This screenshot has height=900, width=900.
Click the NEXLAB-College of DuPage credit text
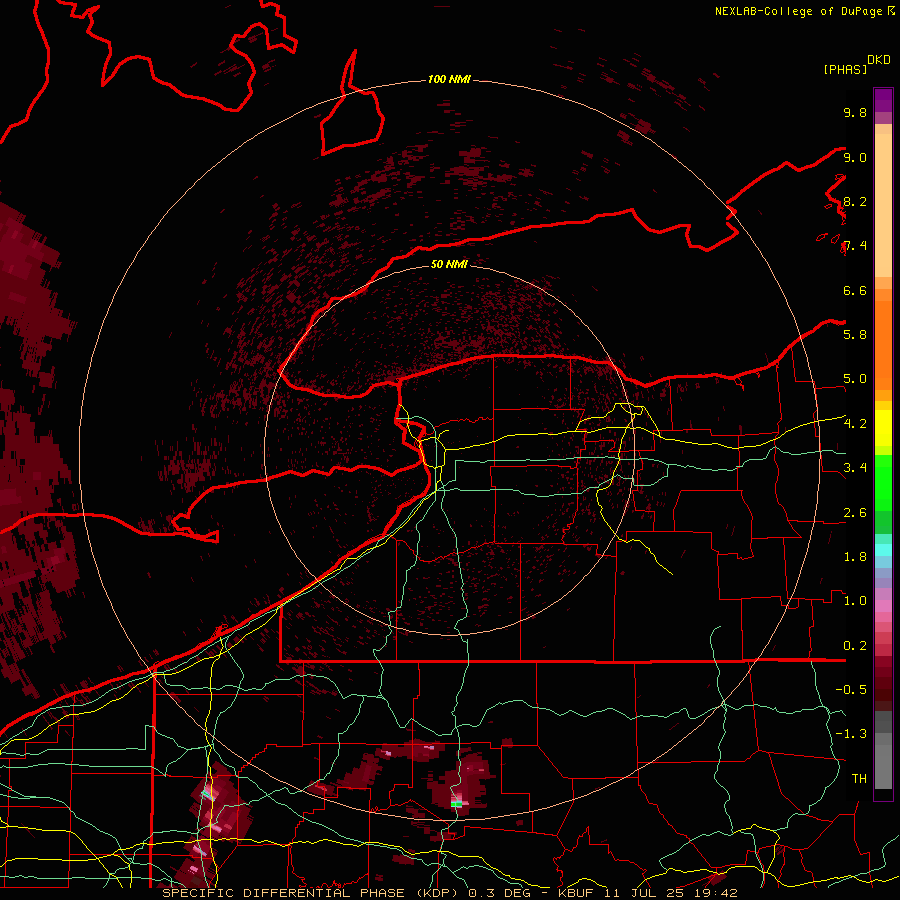click(x=800, y=11)
